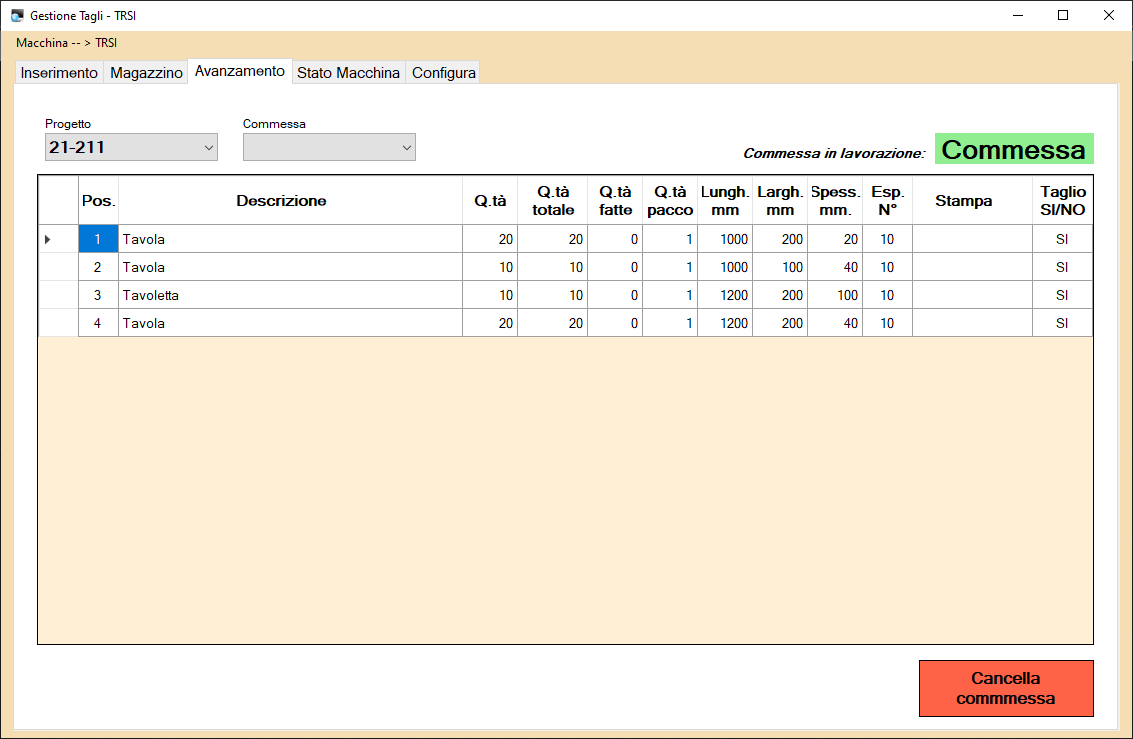Image resolution: width=1133 pixels, height=739 pixels.
Task: Open the Progetto dropdown
Action: coord(130,147)
